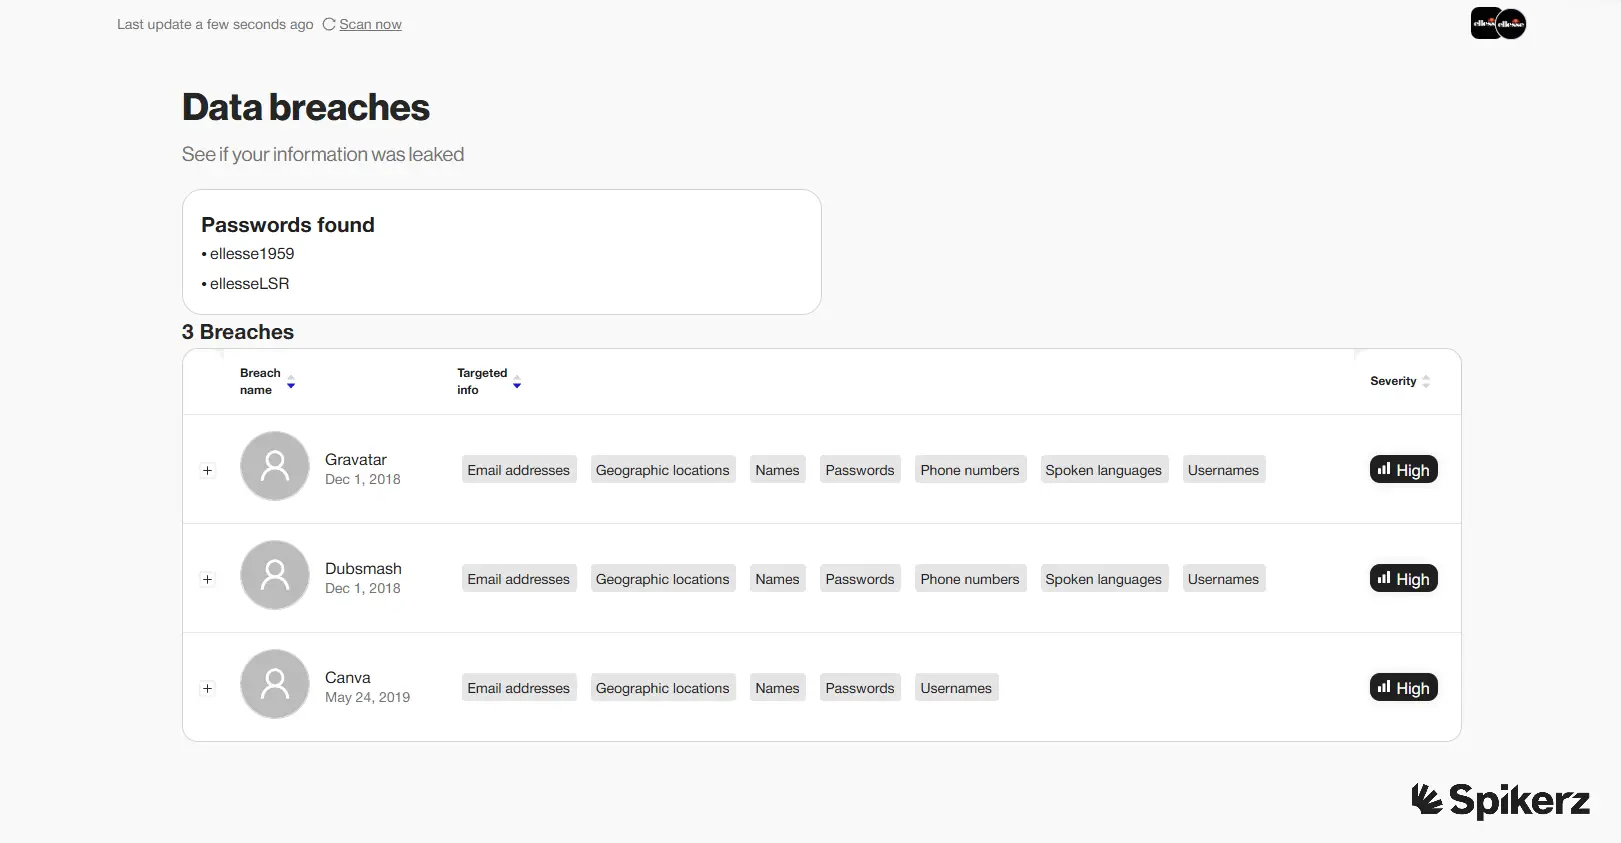
Task: Click Canva's Passwords tag
Action: 860,688
